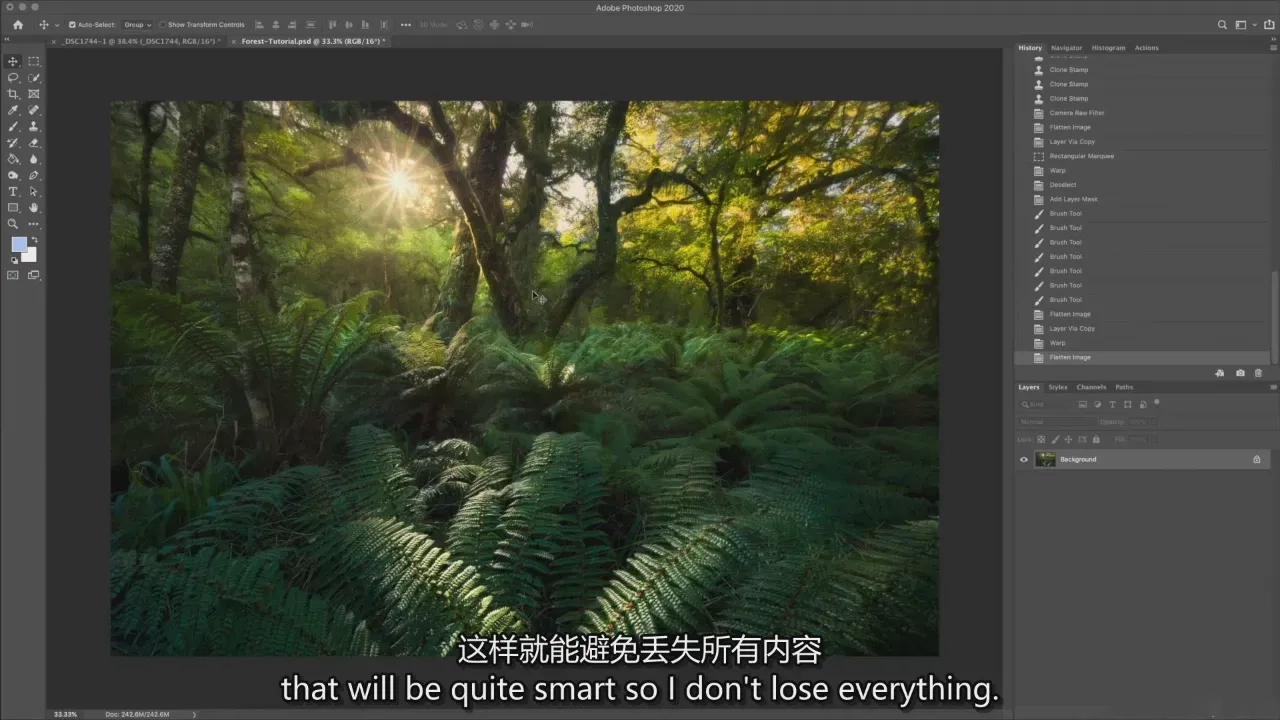
Task: Delete current history state with trash icon
Action: [x=1258, y=373]
